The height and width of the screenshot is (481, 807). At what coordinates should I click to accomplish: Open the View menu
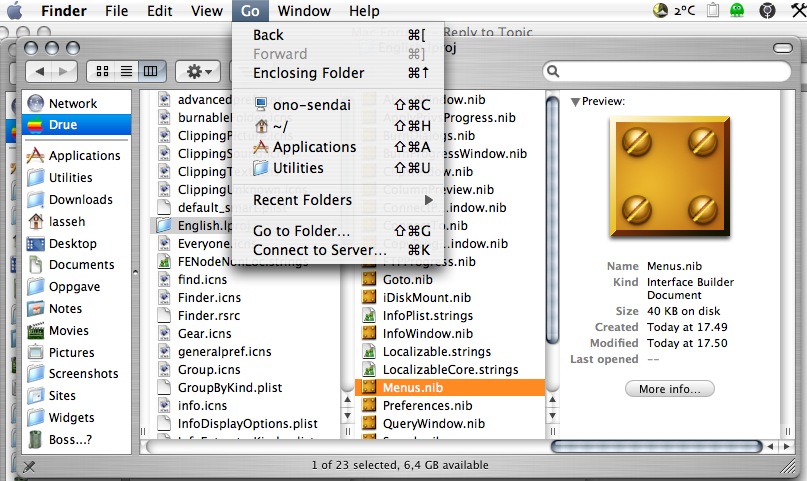click(x=207, y=11)
